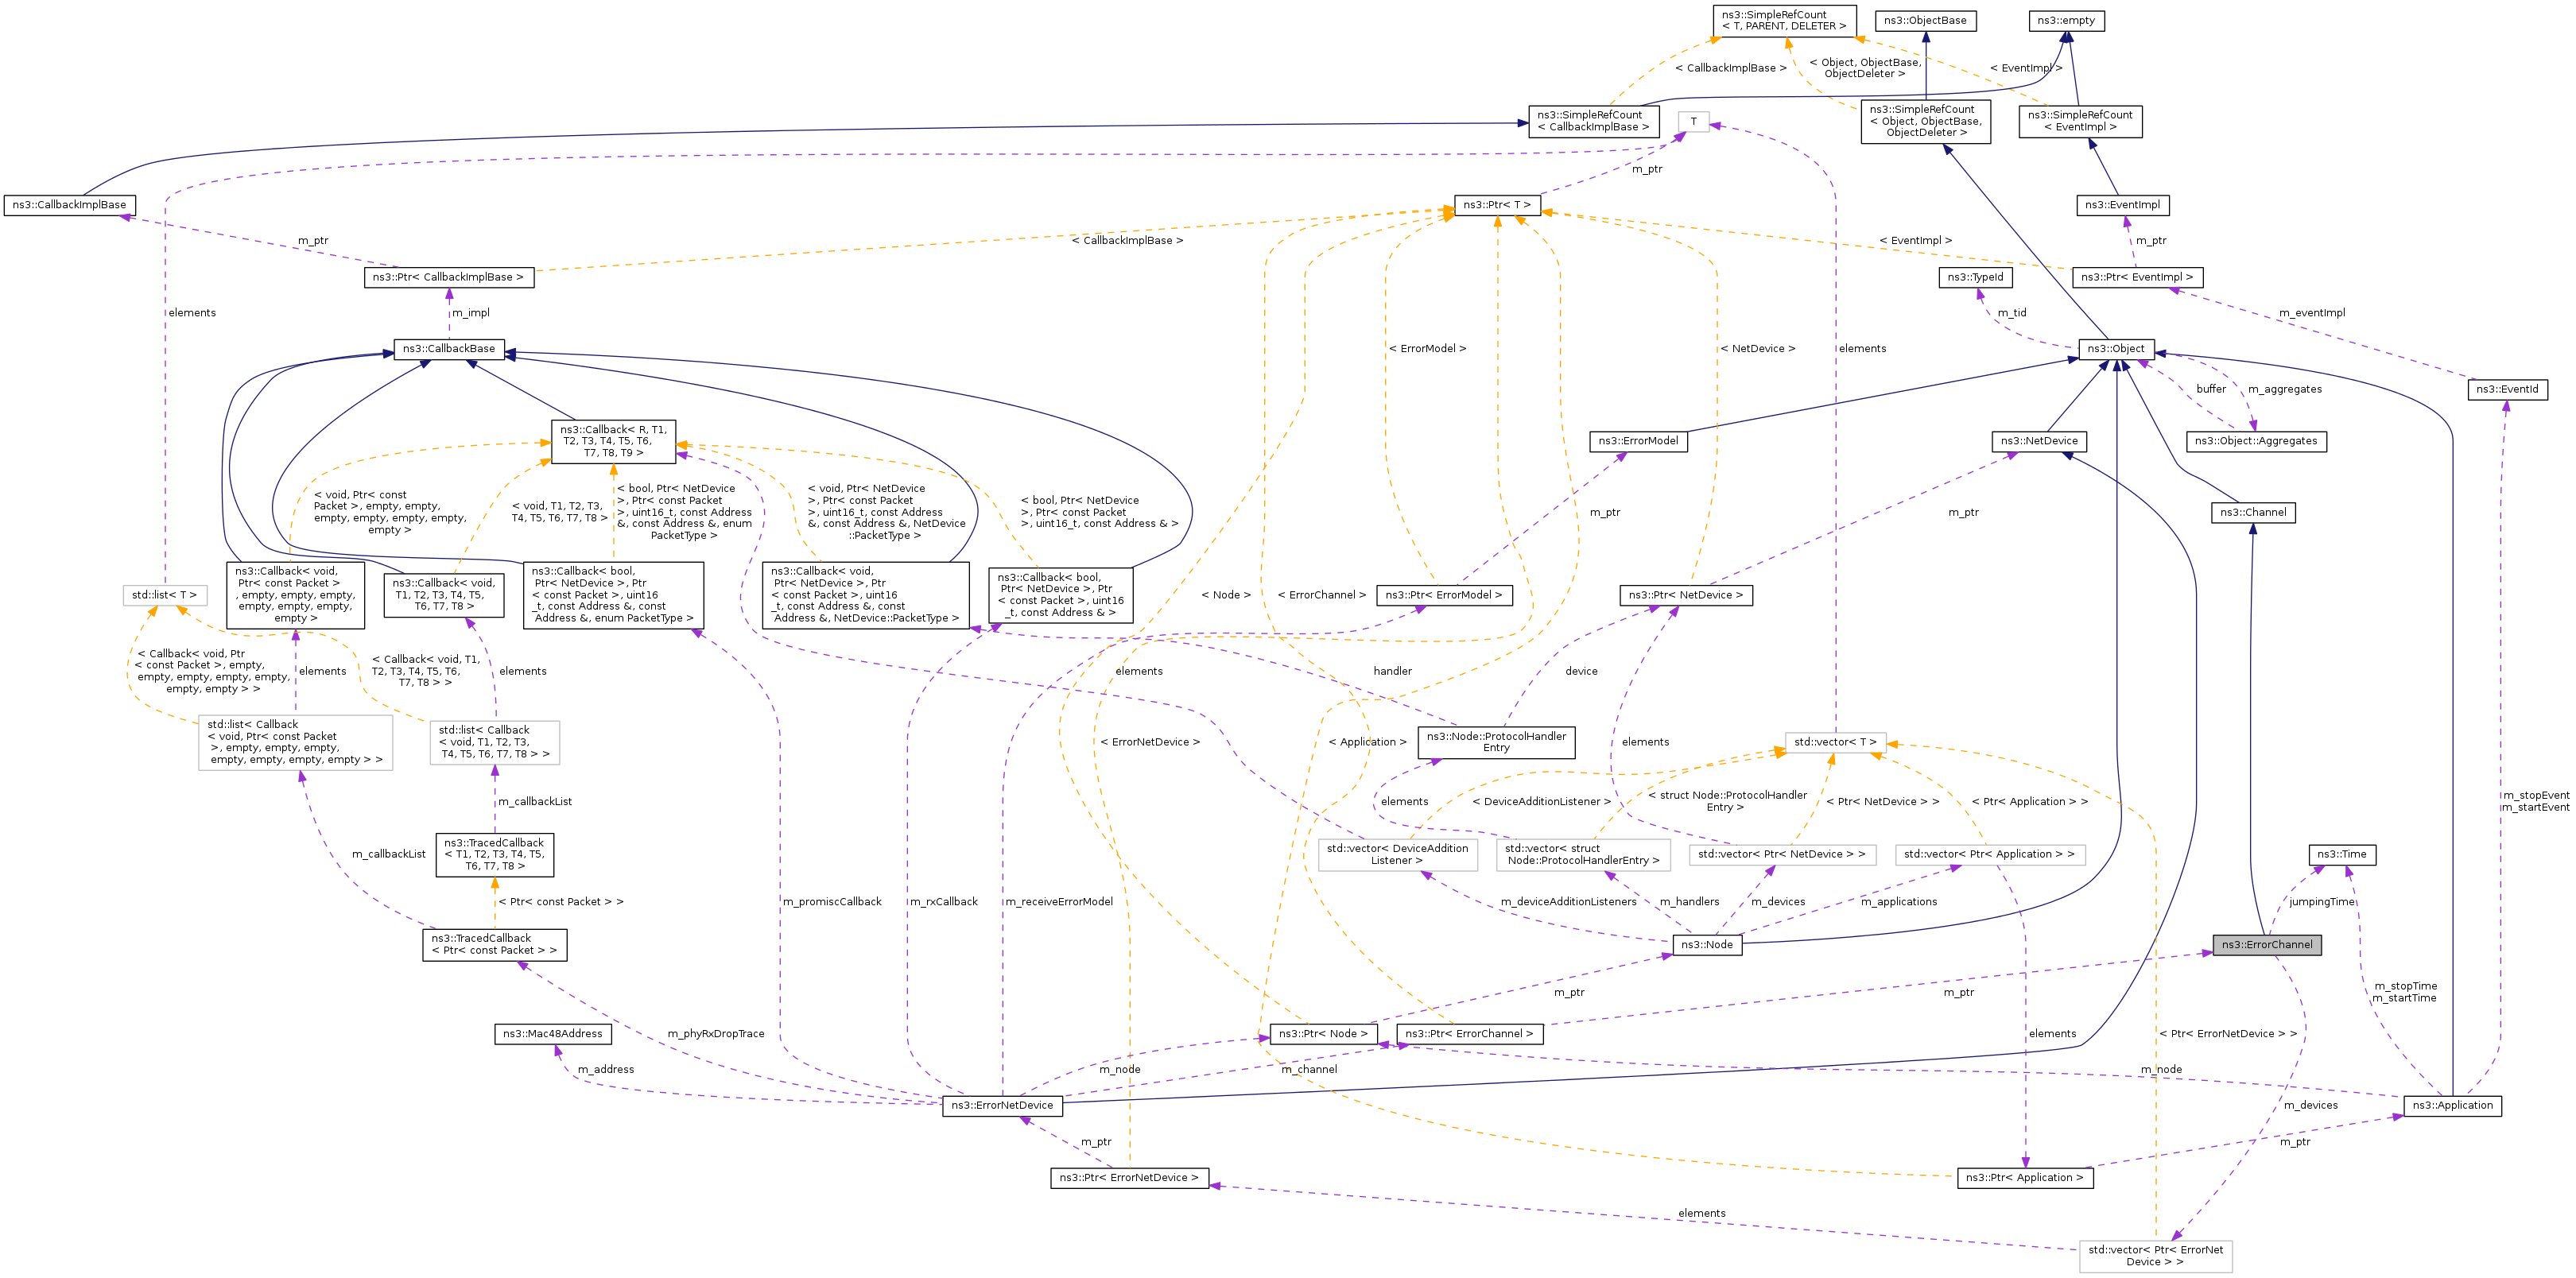Click std::vector< Ptr< ErrorNetDevice > > node
This screenshot has width=2576, height=1278.
pos(2155,1256)
